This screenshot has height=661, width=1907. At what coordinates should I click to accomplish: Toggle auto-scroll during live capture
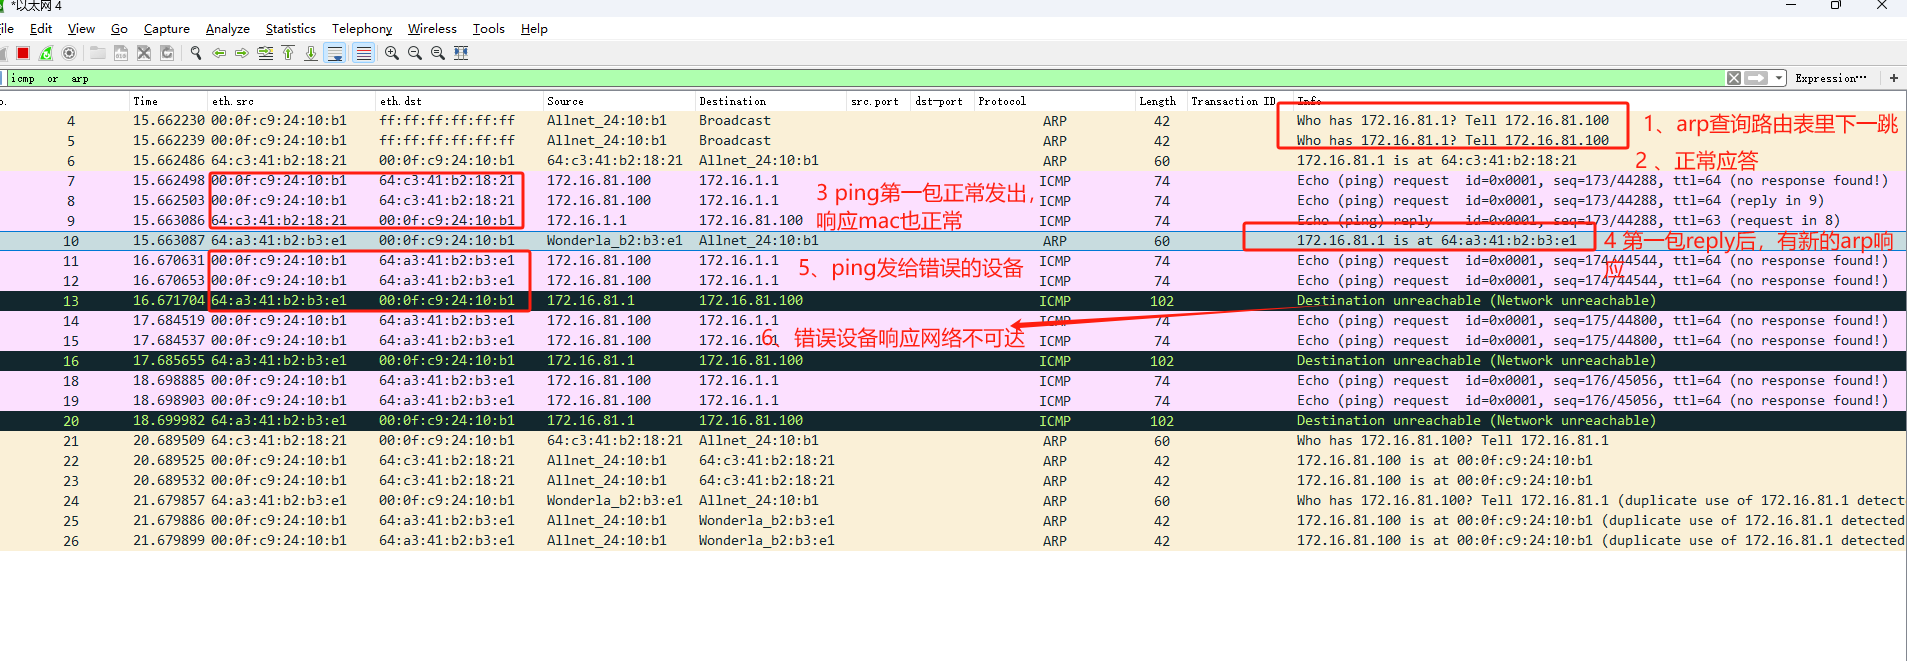pyautogui.click(x=335, y=53)
